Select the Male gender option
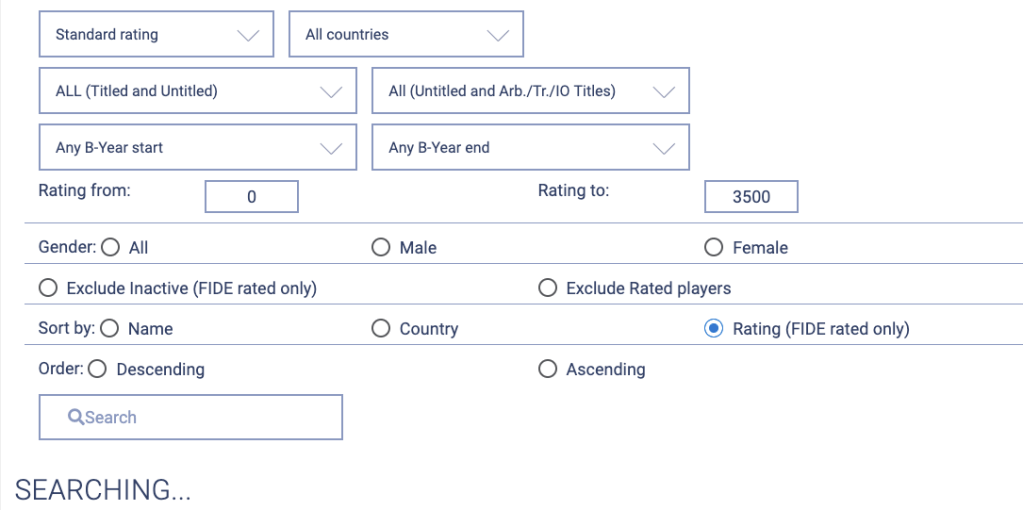Image resolution: width=1023 pixels, height=510 pixels. click(x=381, y=247)
